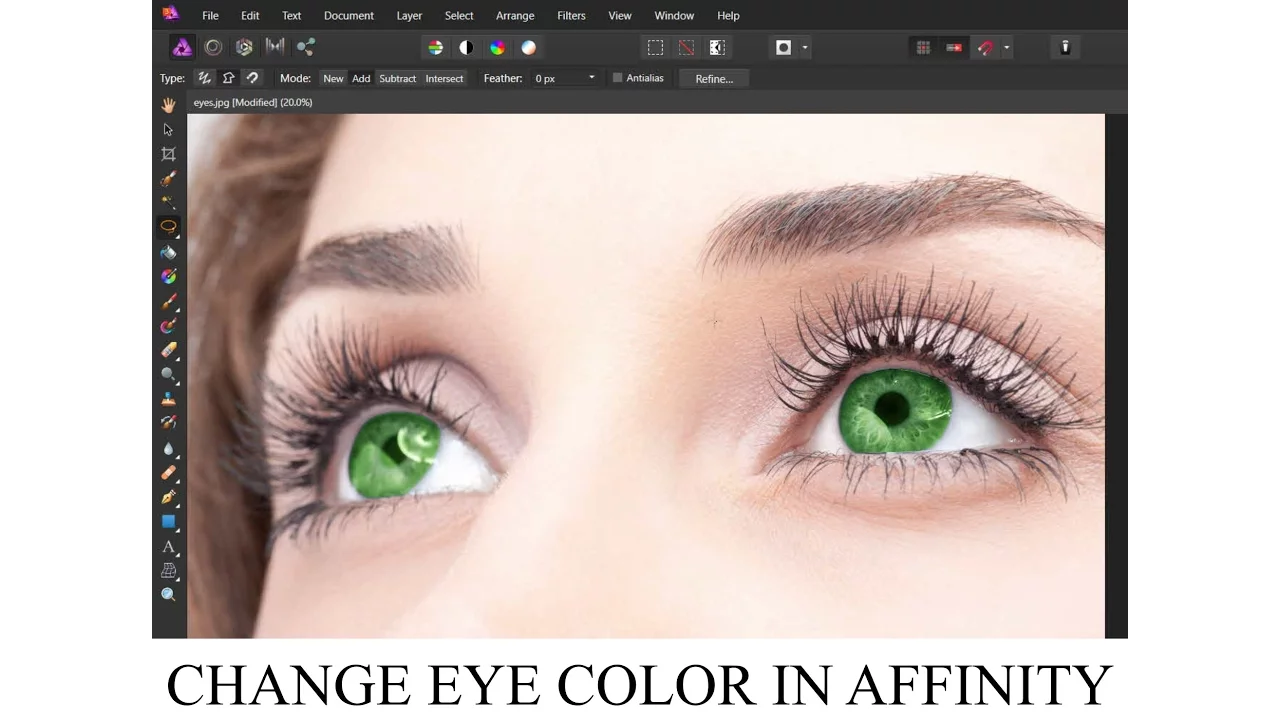Open the View menu
Viewport: 1280px width, 720px height.
point(620,15)
